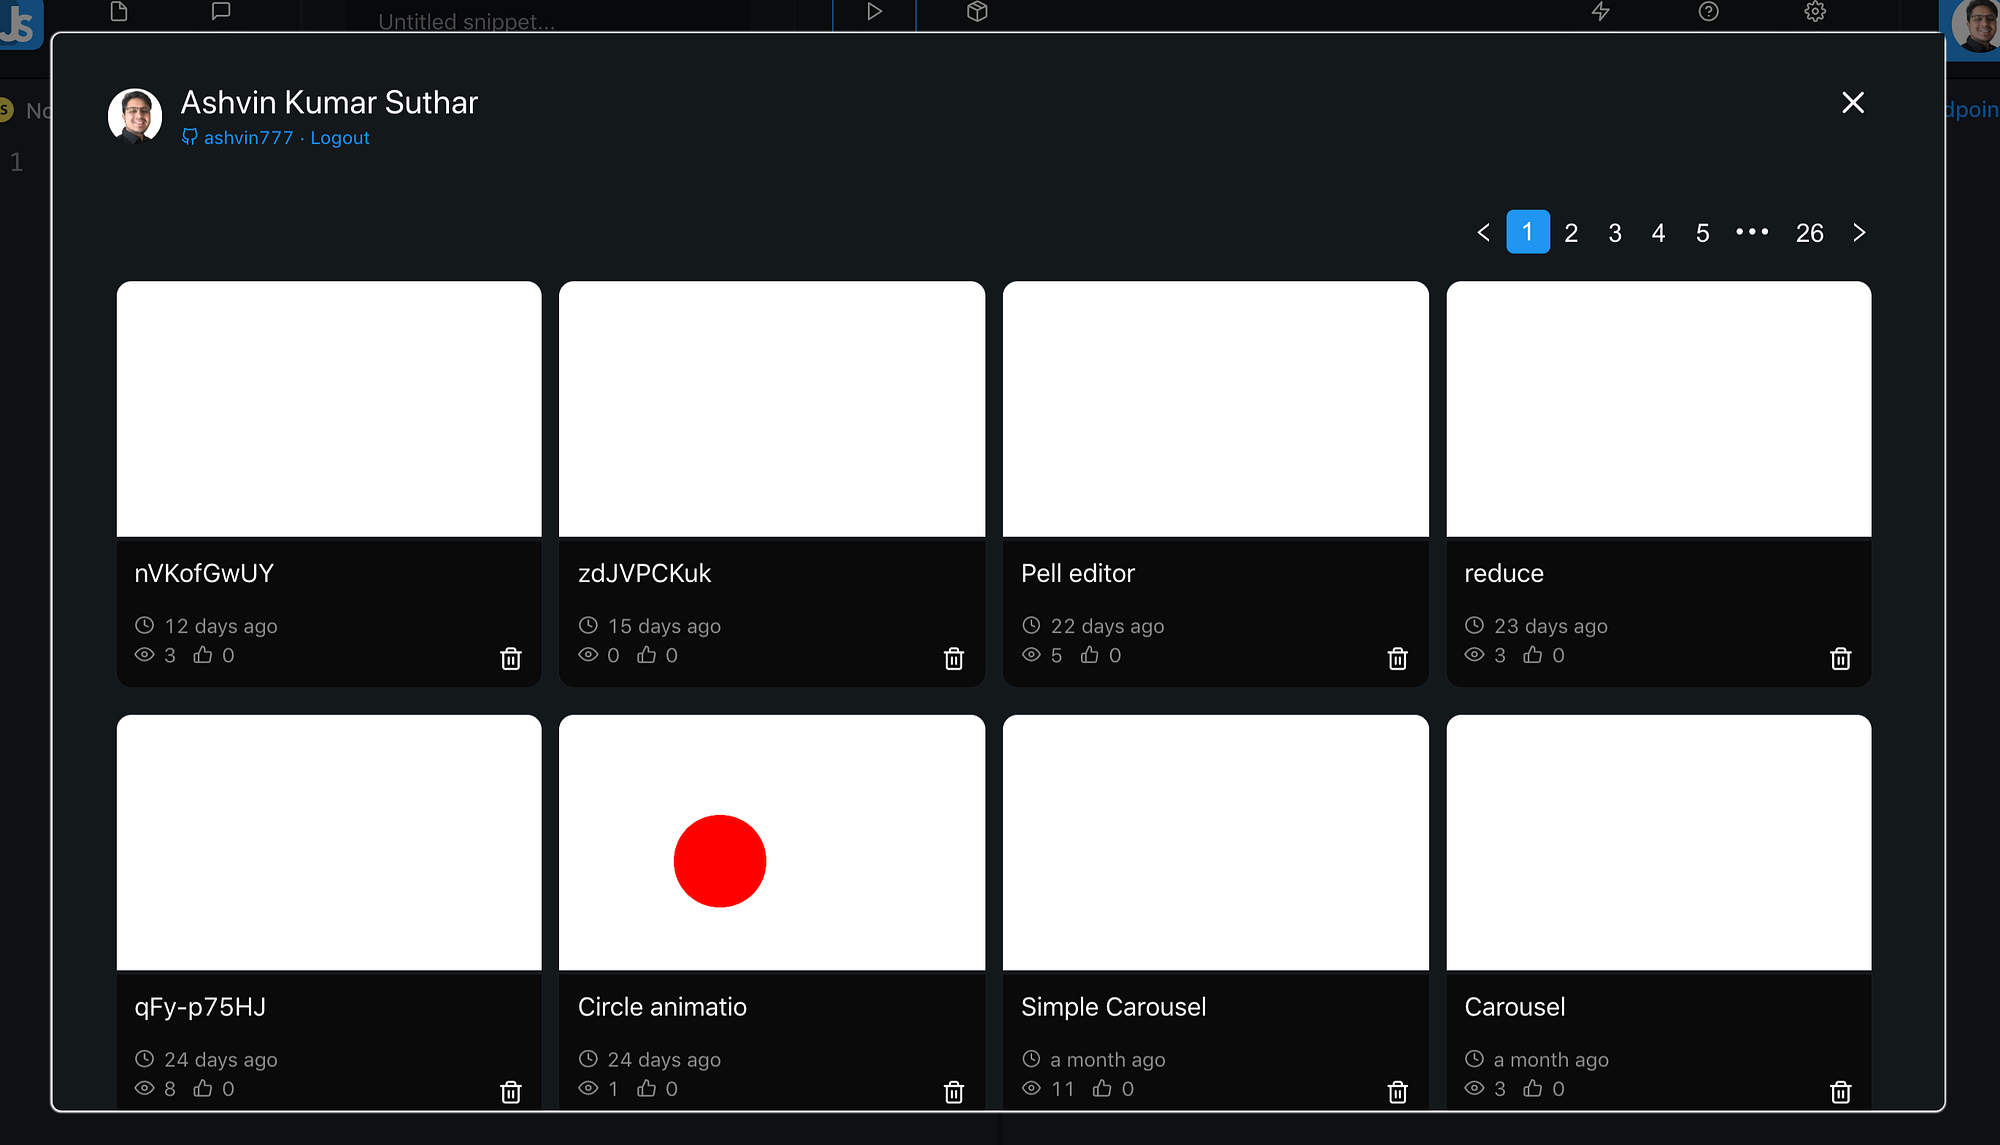The image size is (2000, 1145).
Task: Open the comments bubble icon
Action: [x=221, y=13]
